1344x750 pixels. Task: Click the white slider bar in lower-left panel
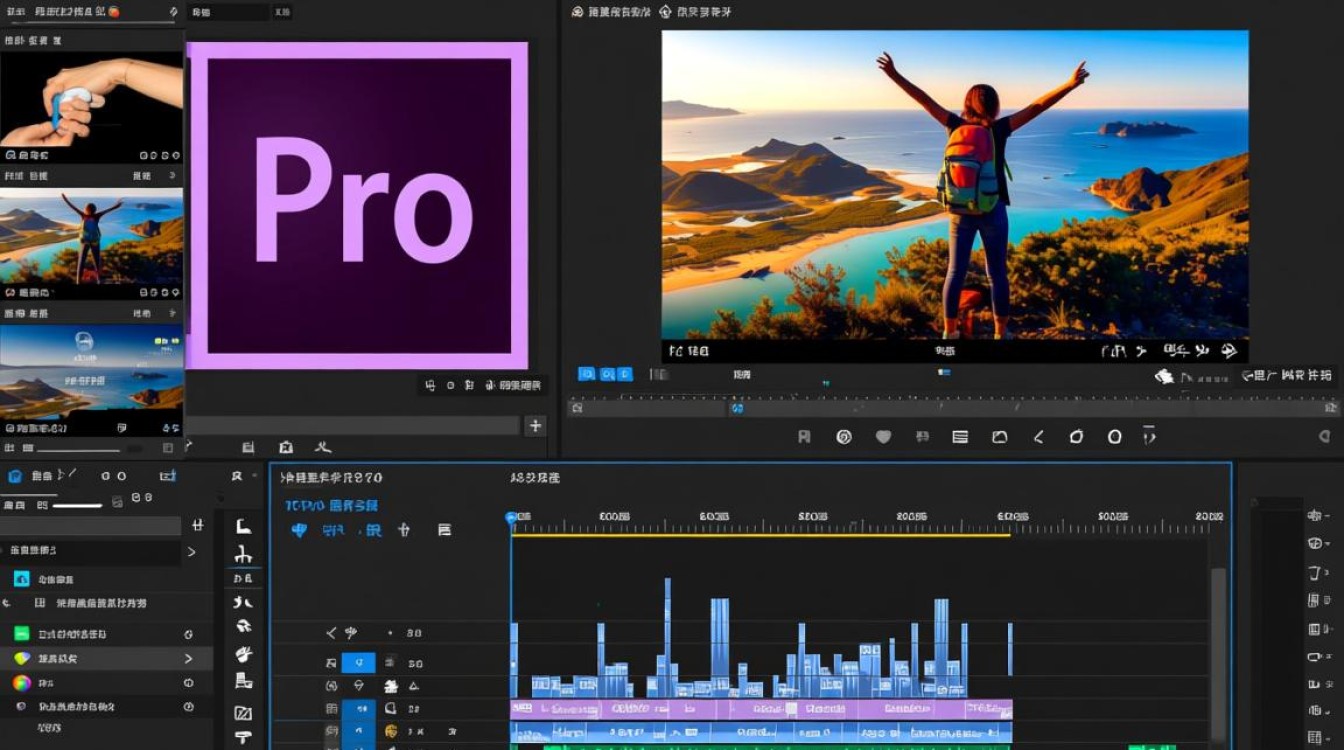coord(77,505)
